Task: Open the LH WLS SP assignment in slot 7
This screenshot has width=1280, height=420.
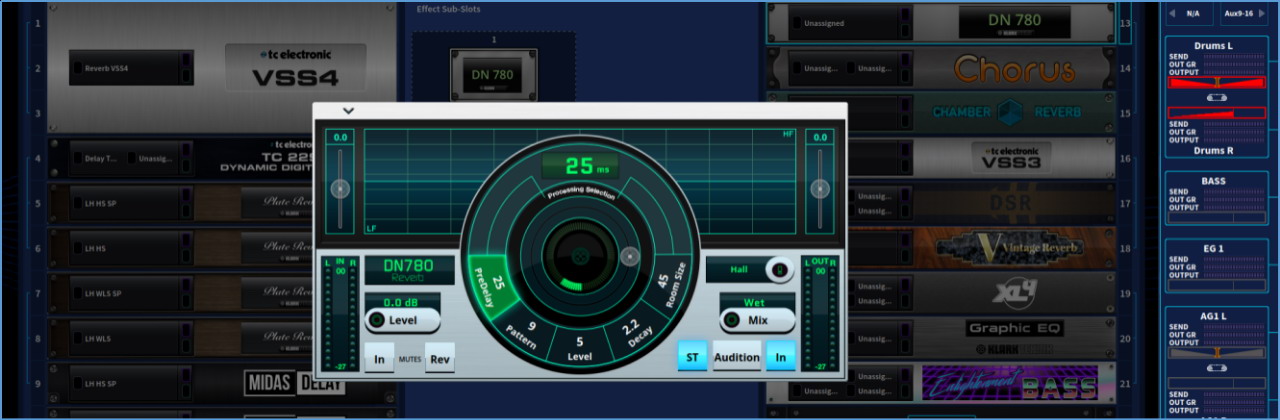Action: 130,294
